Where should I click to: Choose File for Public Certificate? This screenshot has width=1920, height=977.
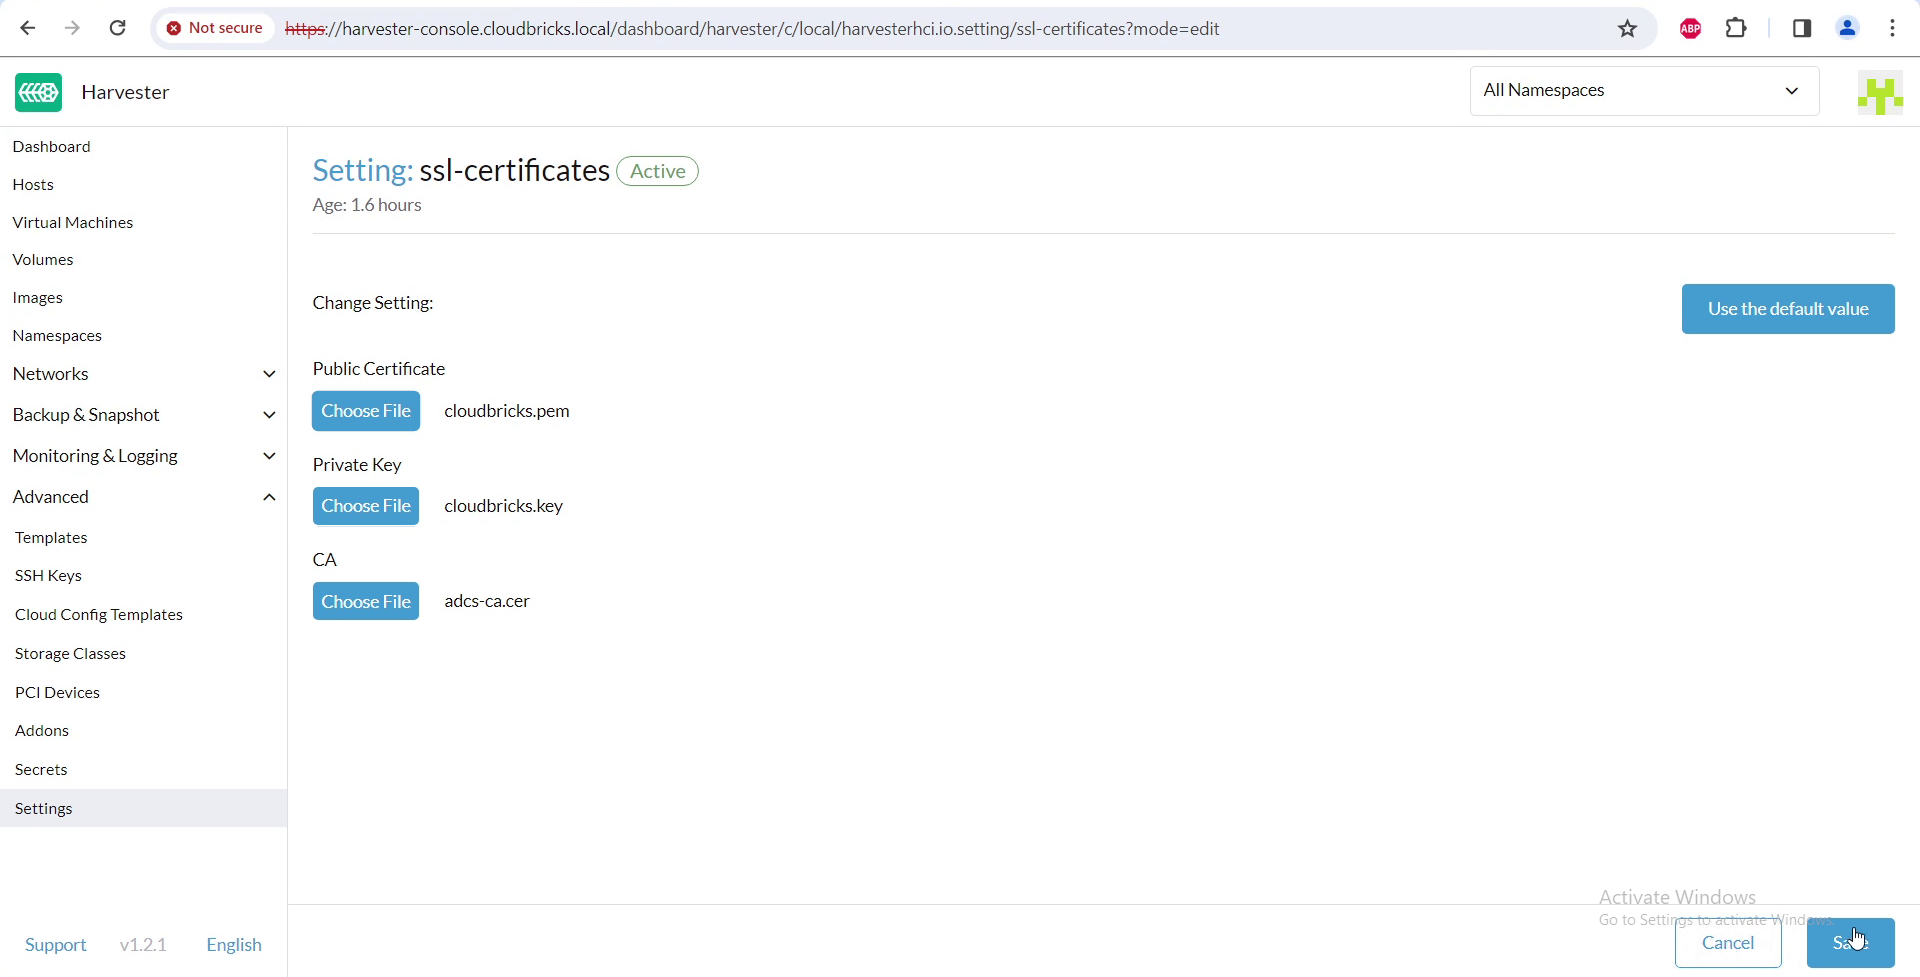pos(366,411)
